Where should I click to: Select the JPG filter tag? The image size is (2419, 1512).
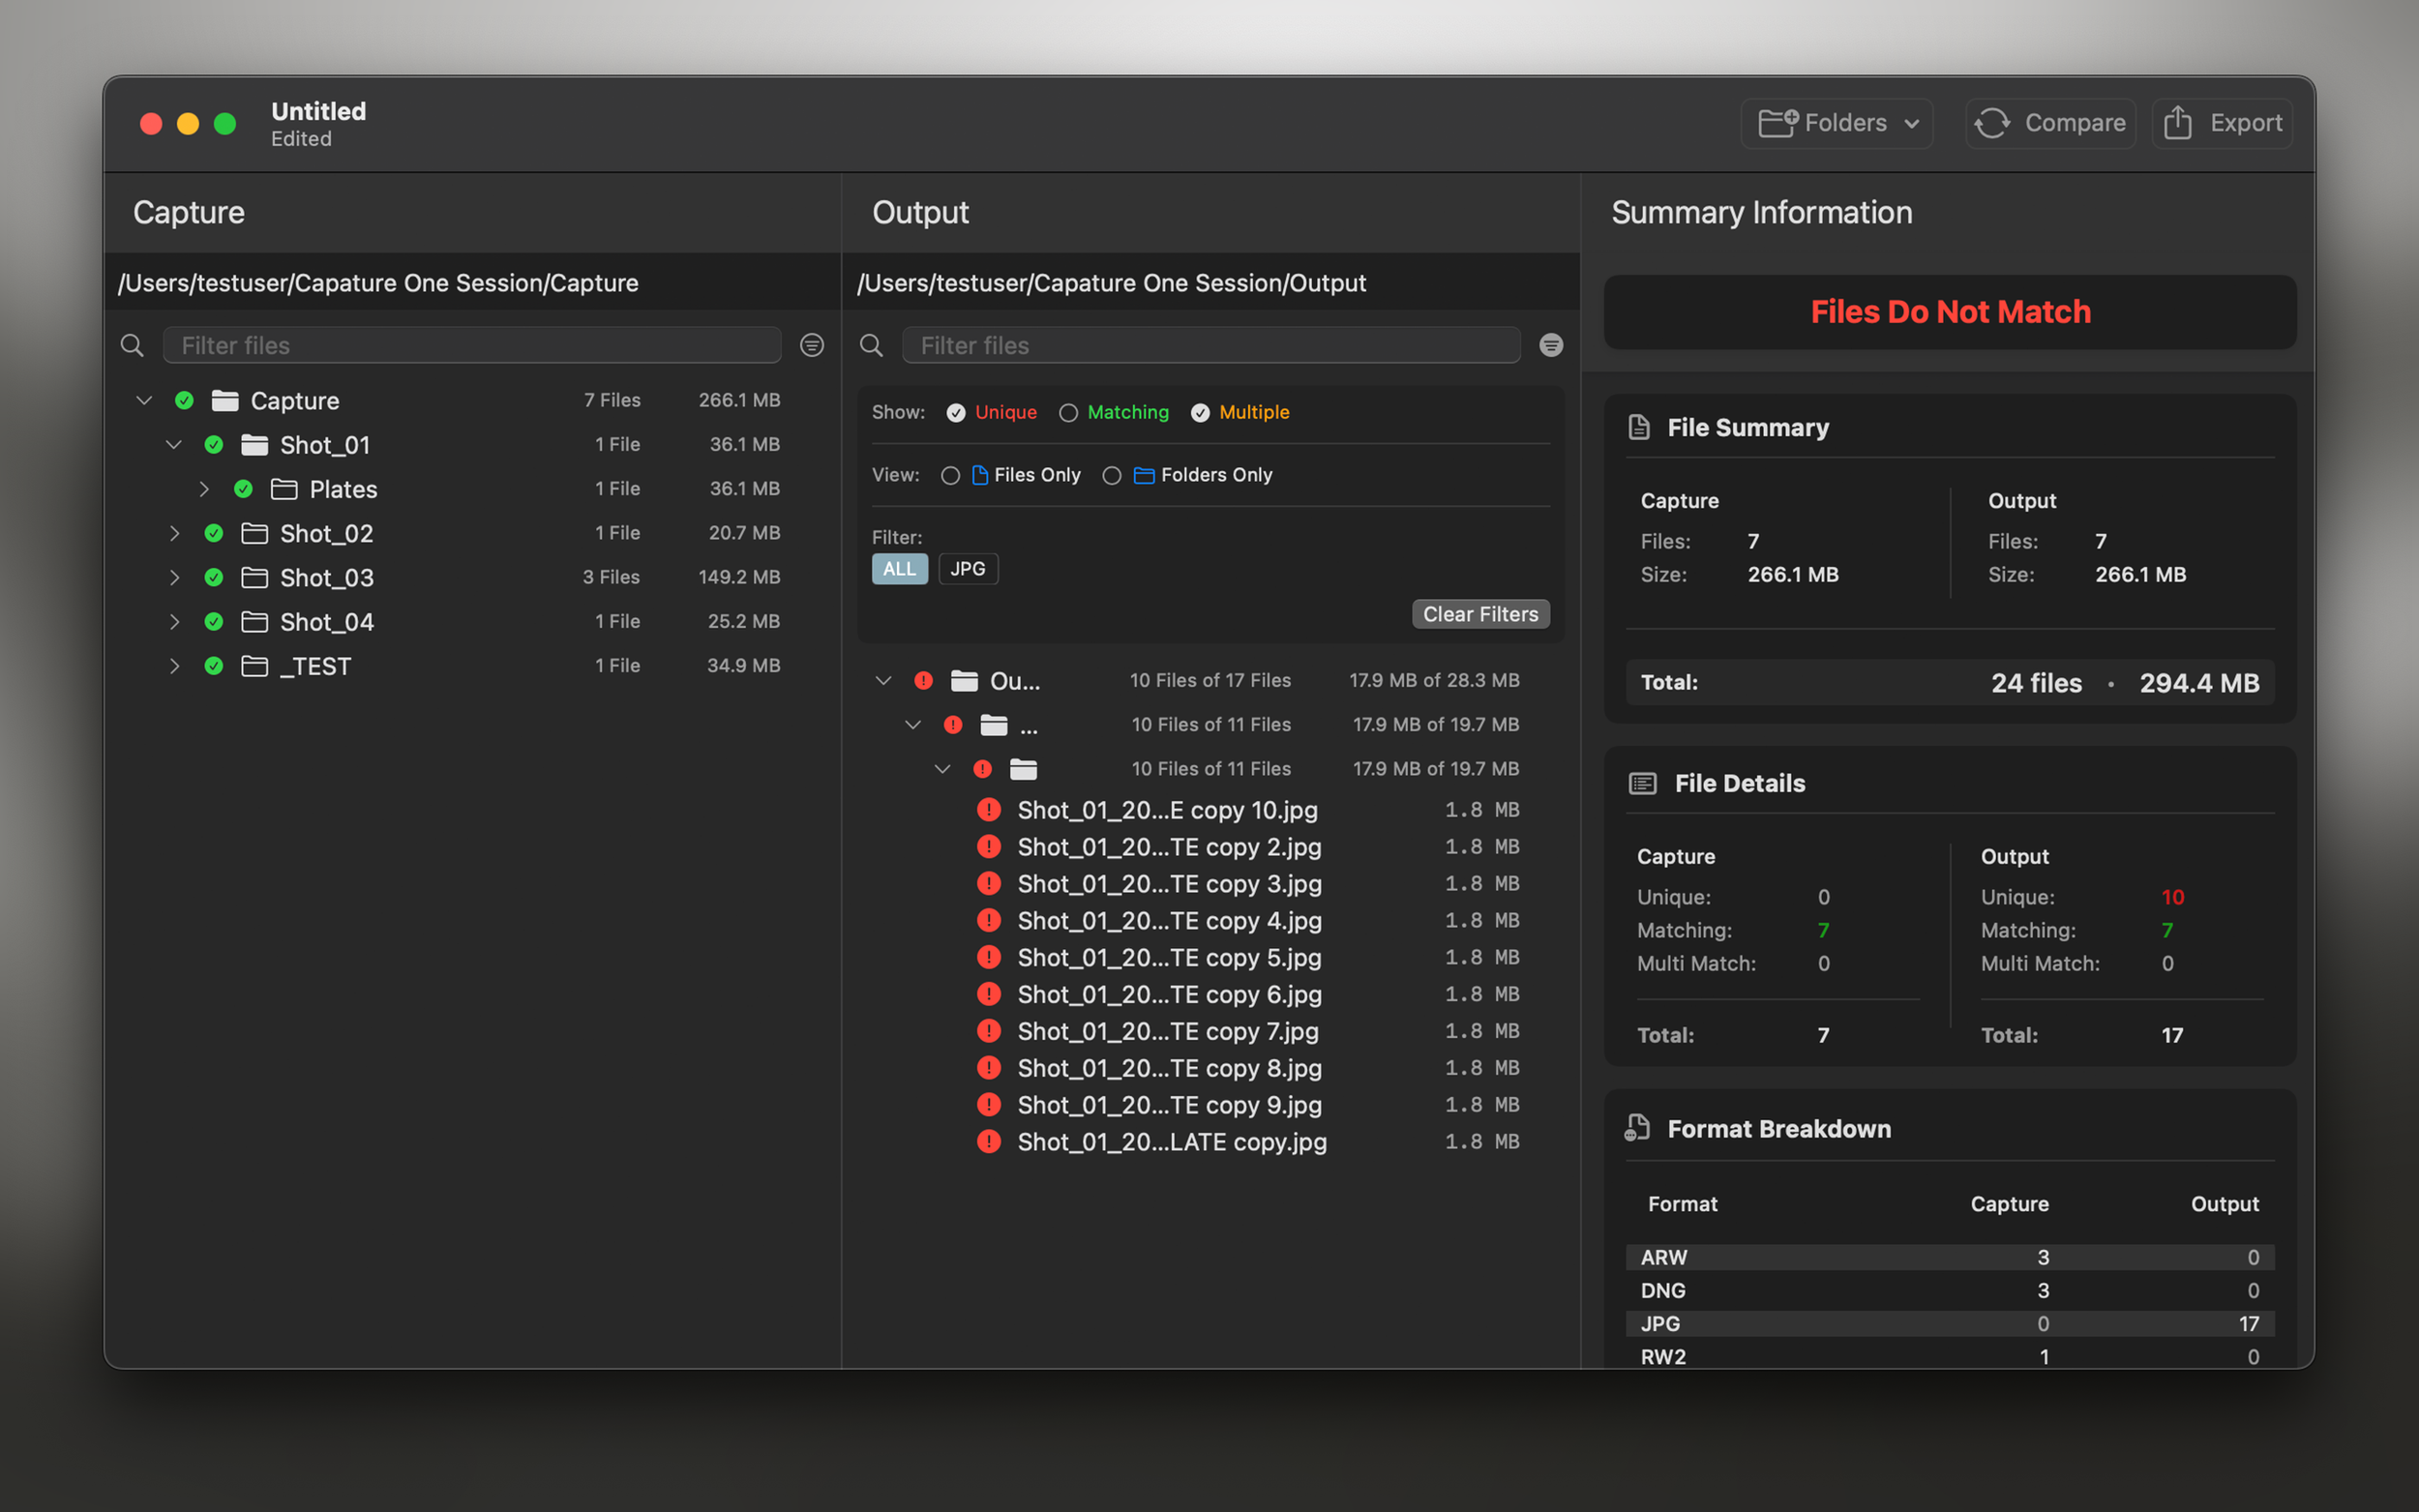click(x=967, y=568)
